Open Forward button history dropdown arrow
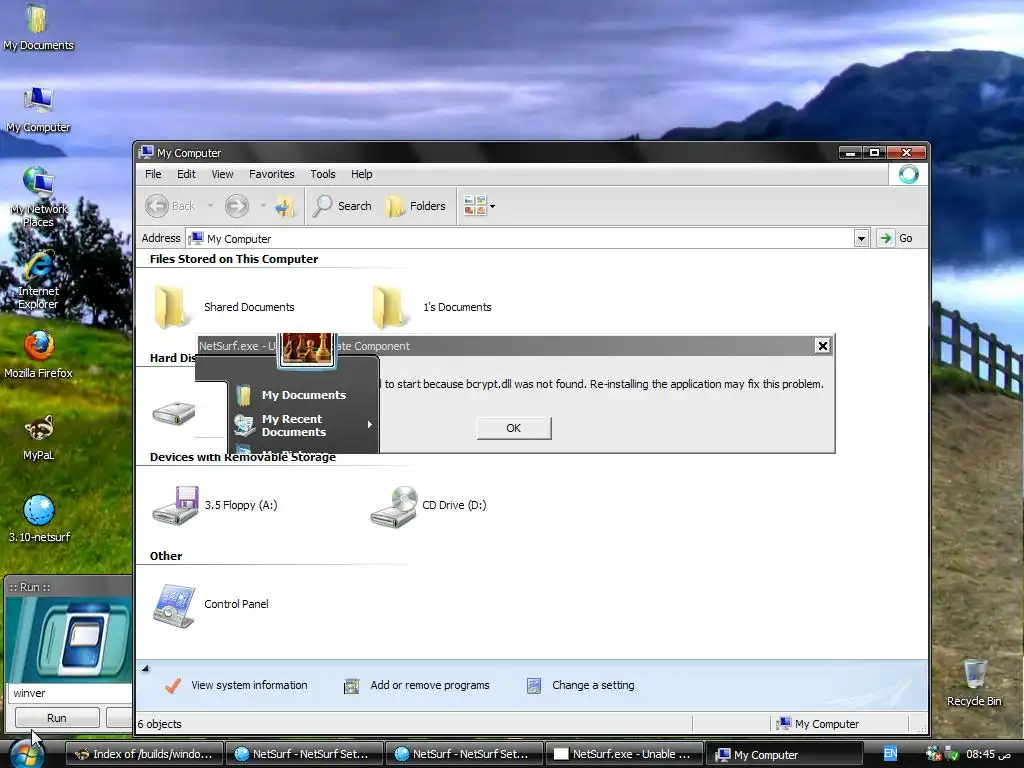Image resolution: width=1024 pixels, height=768 pixels. coord(263,206)
